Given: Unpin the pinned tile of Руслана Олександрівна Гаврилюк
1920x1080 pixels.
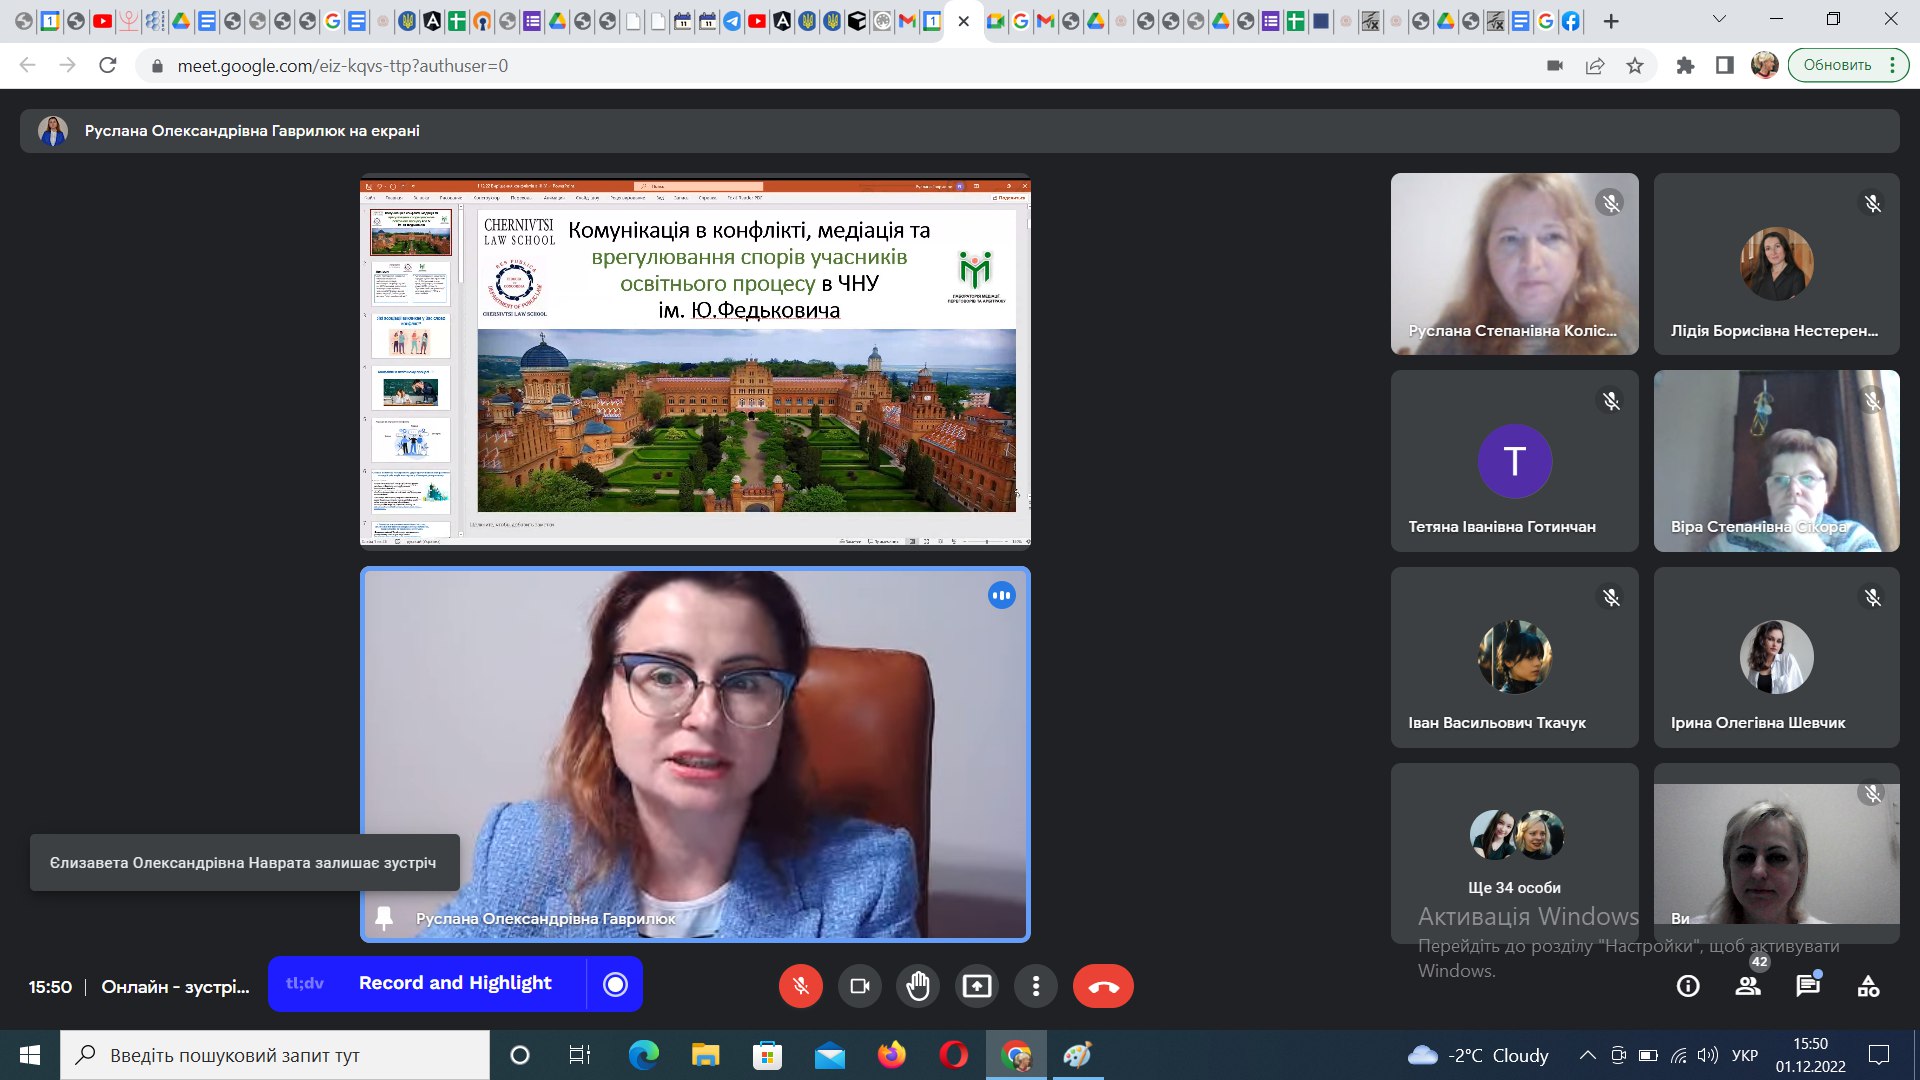Looking at the screenshot, I should pyautogui.click(x=384, y=917).
